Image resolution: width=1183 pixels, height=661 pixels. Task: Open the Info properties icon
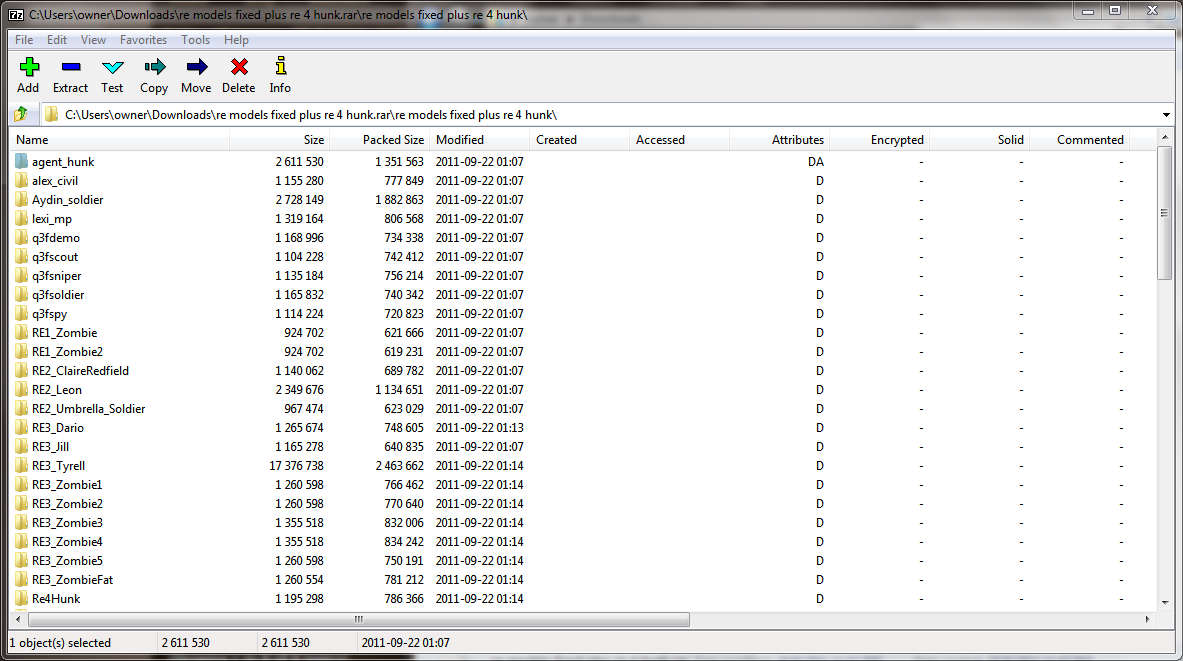pyautogui.click(x=281, y=66)
